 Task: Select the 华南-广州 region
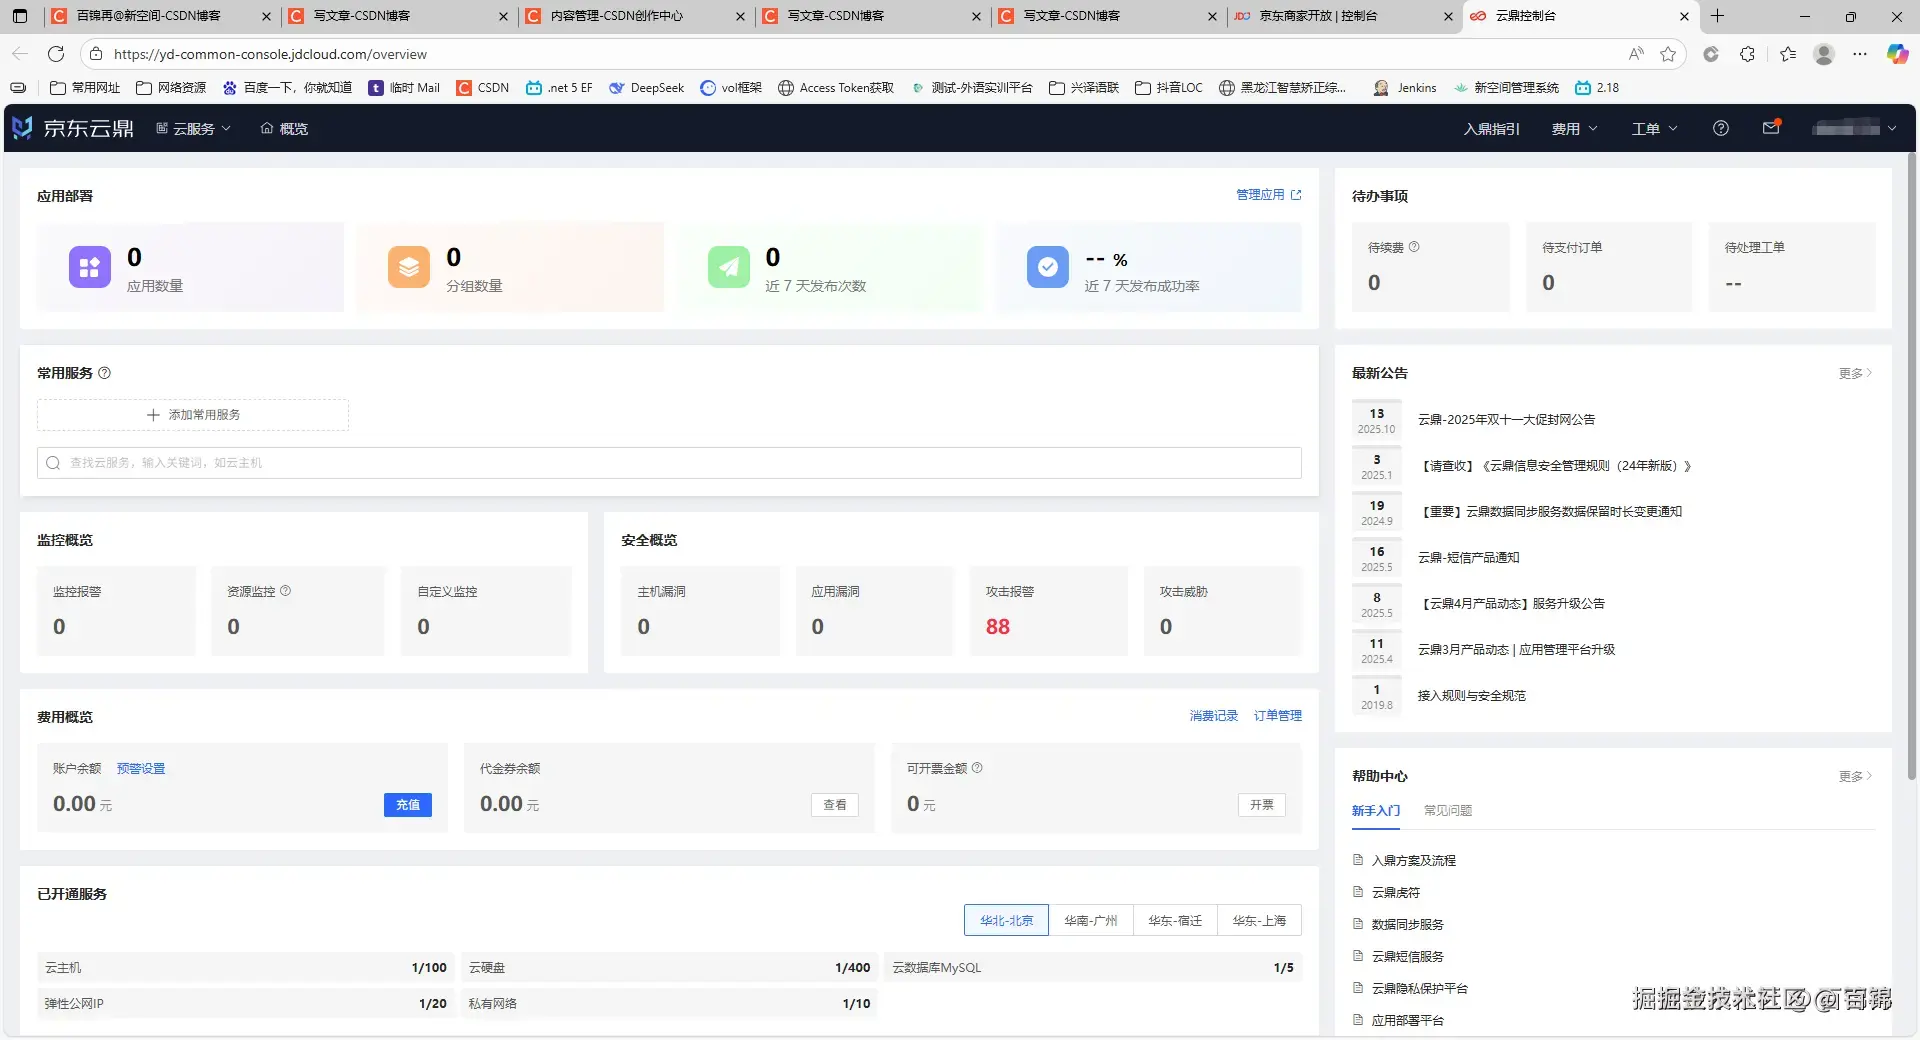[1091, 920]
